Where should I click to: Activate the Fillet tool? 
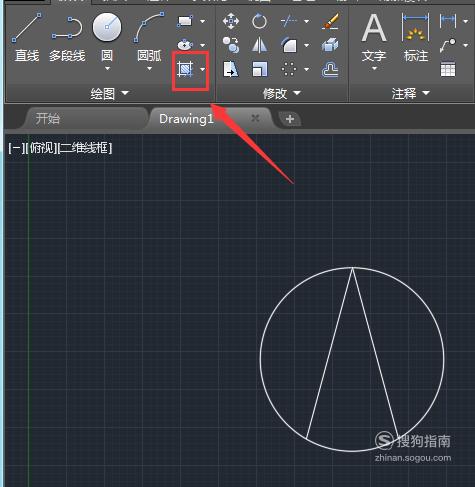pyautogui.click(x=289, y=45)
